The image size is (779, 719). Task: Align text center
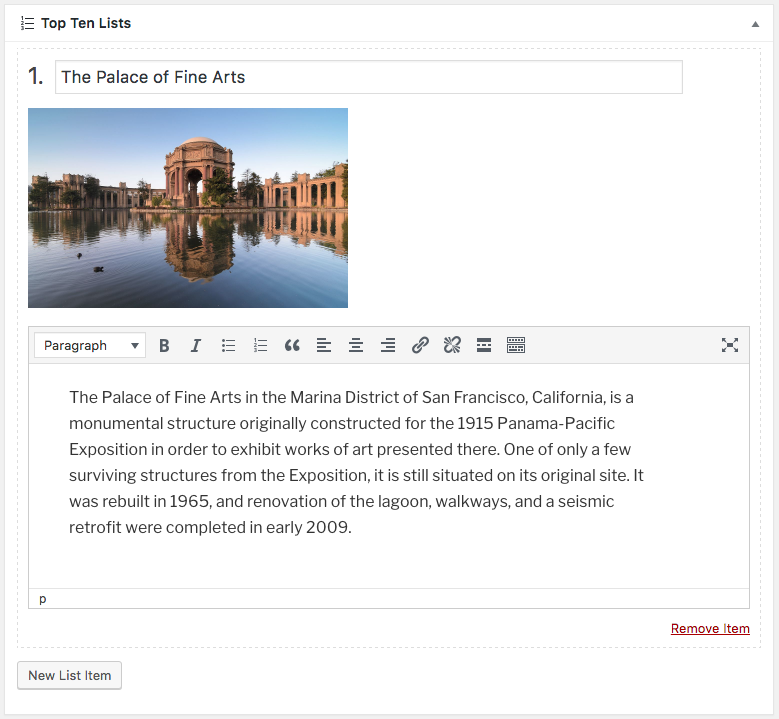(x=356, y=345)
